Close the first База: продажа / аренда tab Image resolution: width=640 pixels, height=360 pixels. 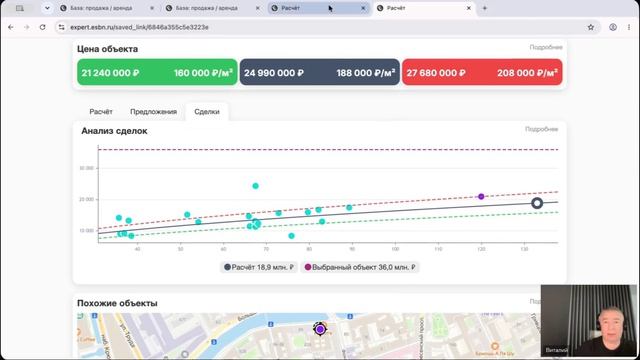(152, 8)
